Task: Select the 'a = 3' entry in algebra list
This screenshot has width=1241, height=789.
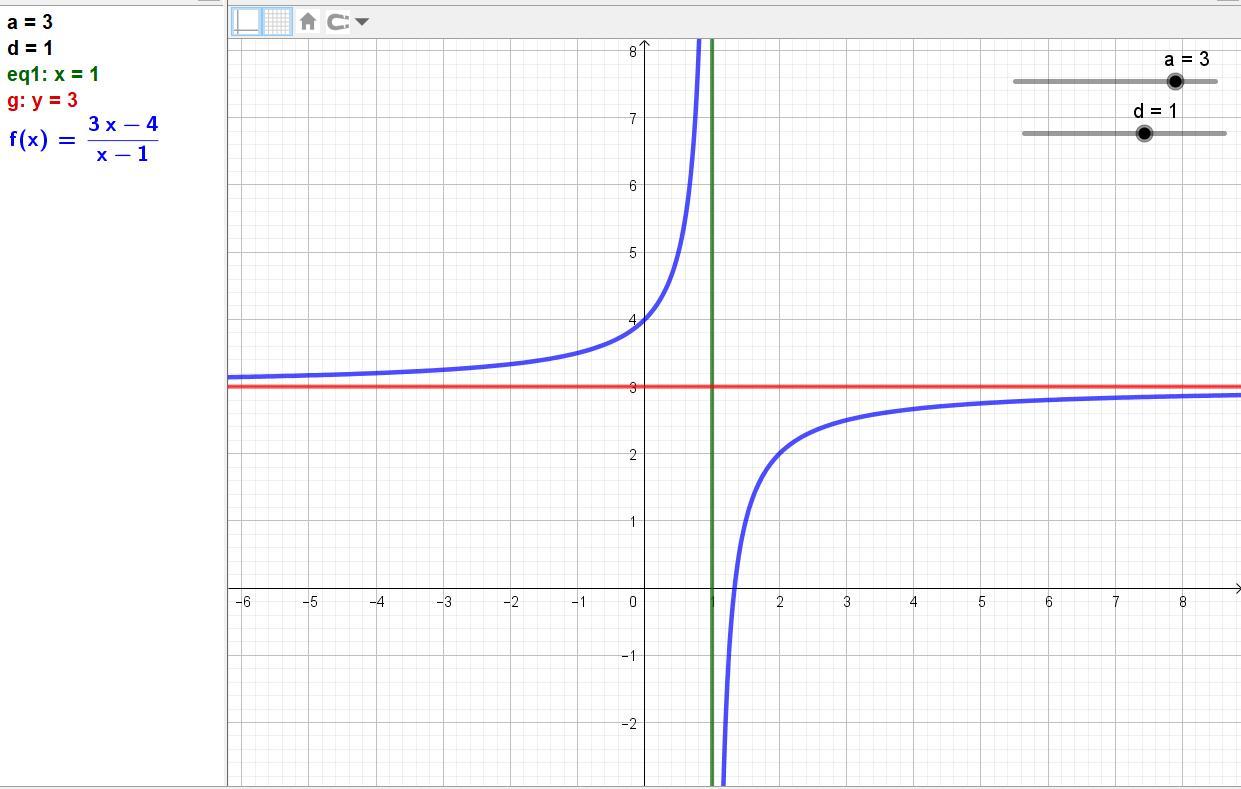Action: click(30, 22)
